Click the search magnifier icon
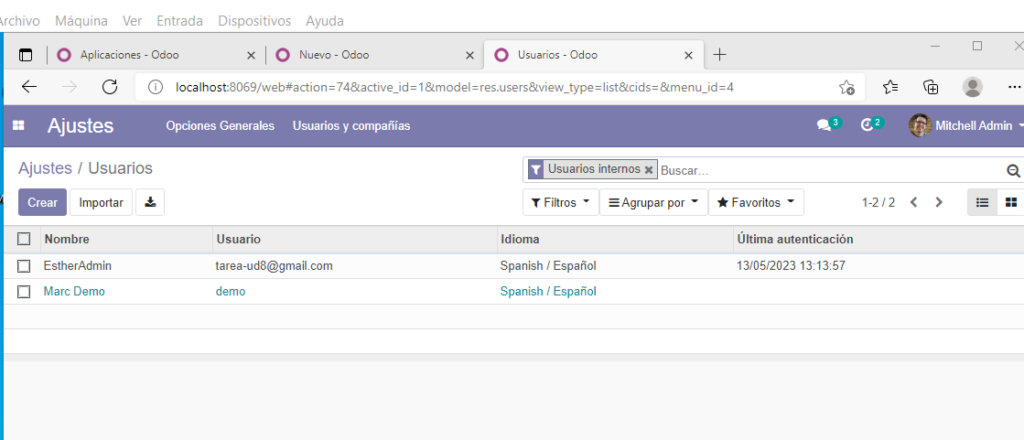 pos(1012,171)
